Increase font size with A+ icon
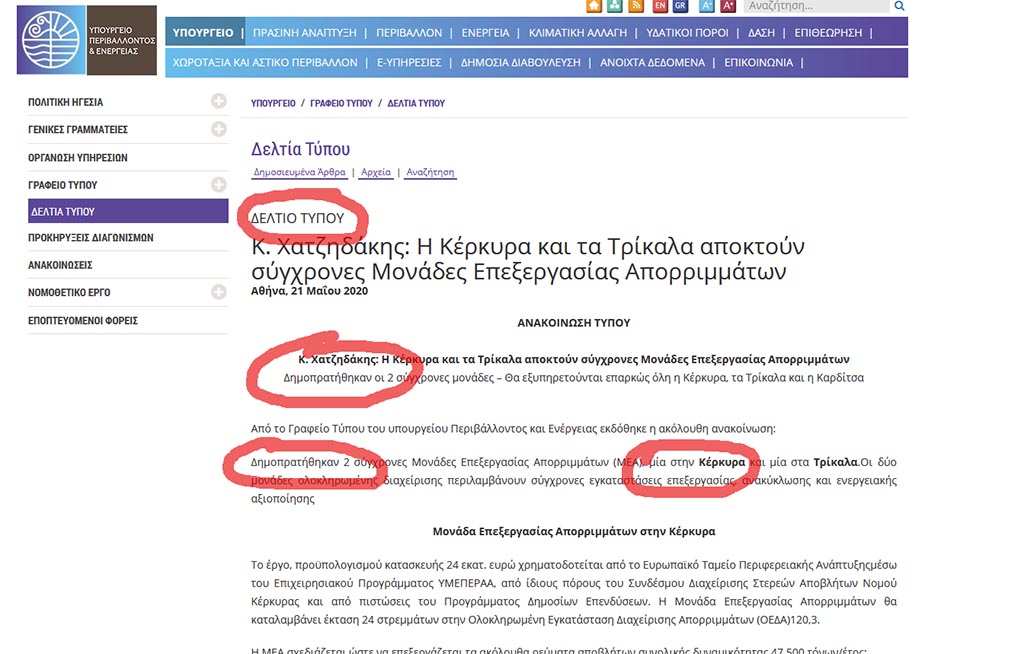The height and width of the screenshot is (654, 1024). (728, 6)
